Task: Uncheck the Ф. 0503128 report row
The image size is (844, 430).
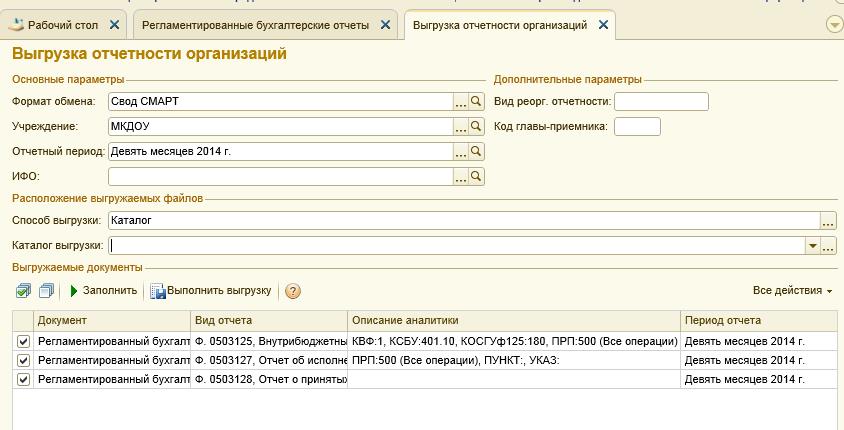Action: pos(23,379)
